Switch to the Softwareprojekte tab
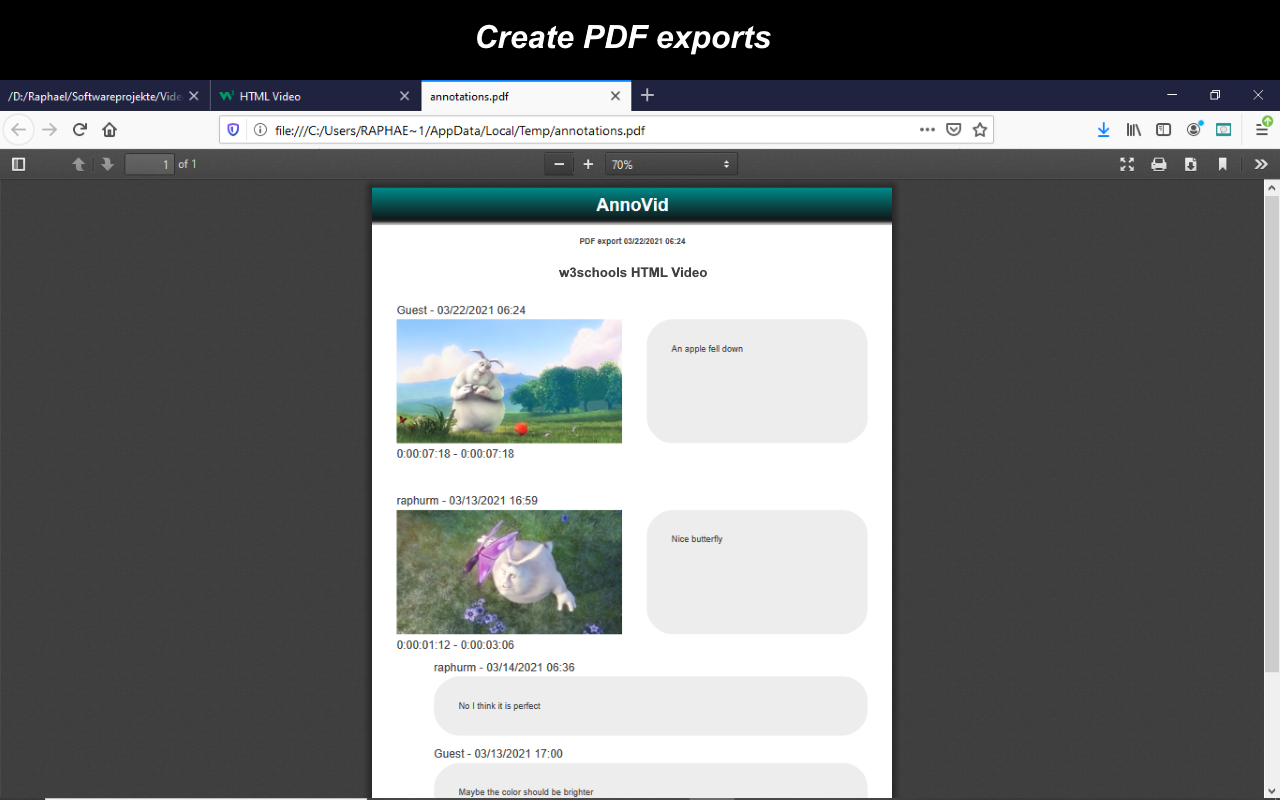1280x800 pixels. click(105, 96)
